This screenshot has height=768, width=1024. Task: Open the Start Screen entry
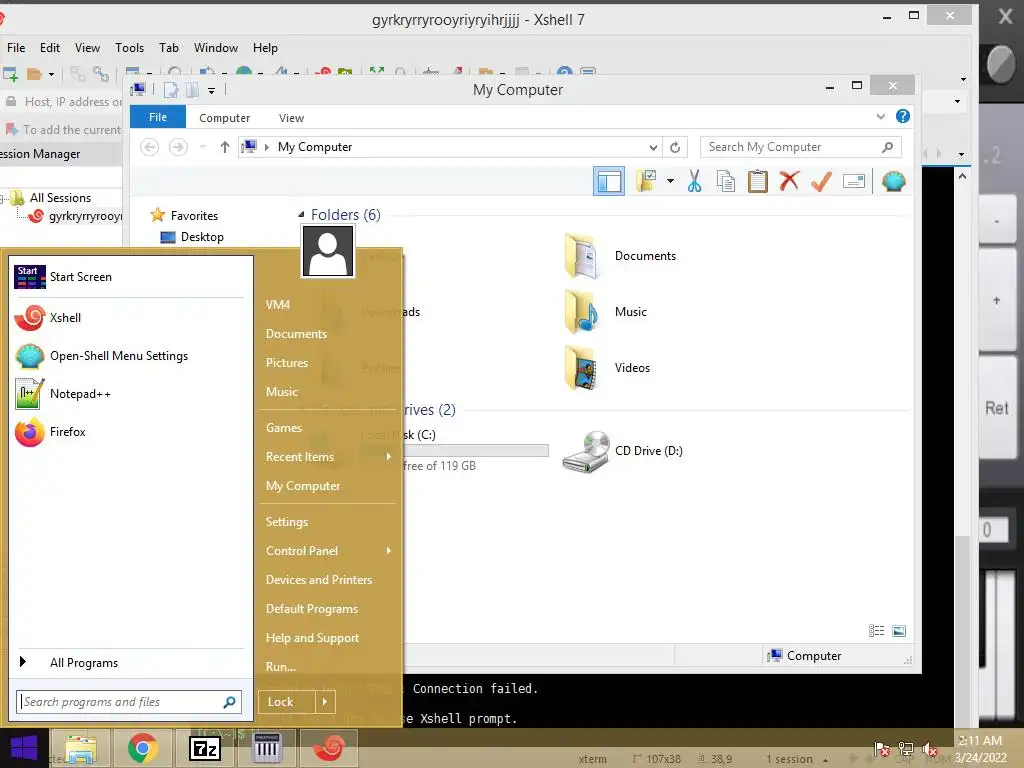point(129,277)
